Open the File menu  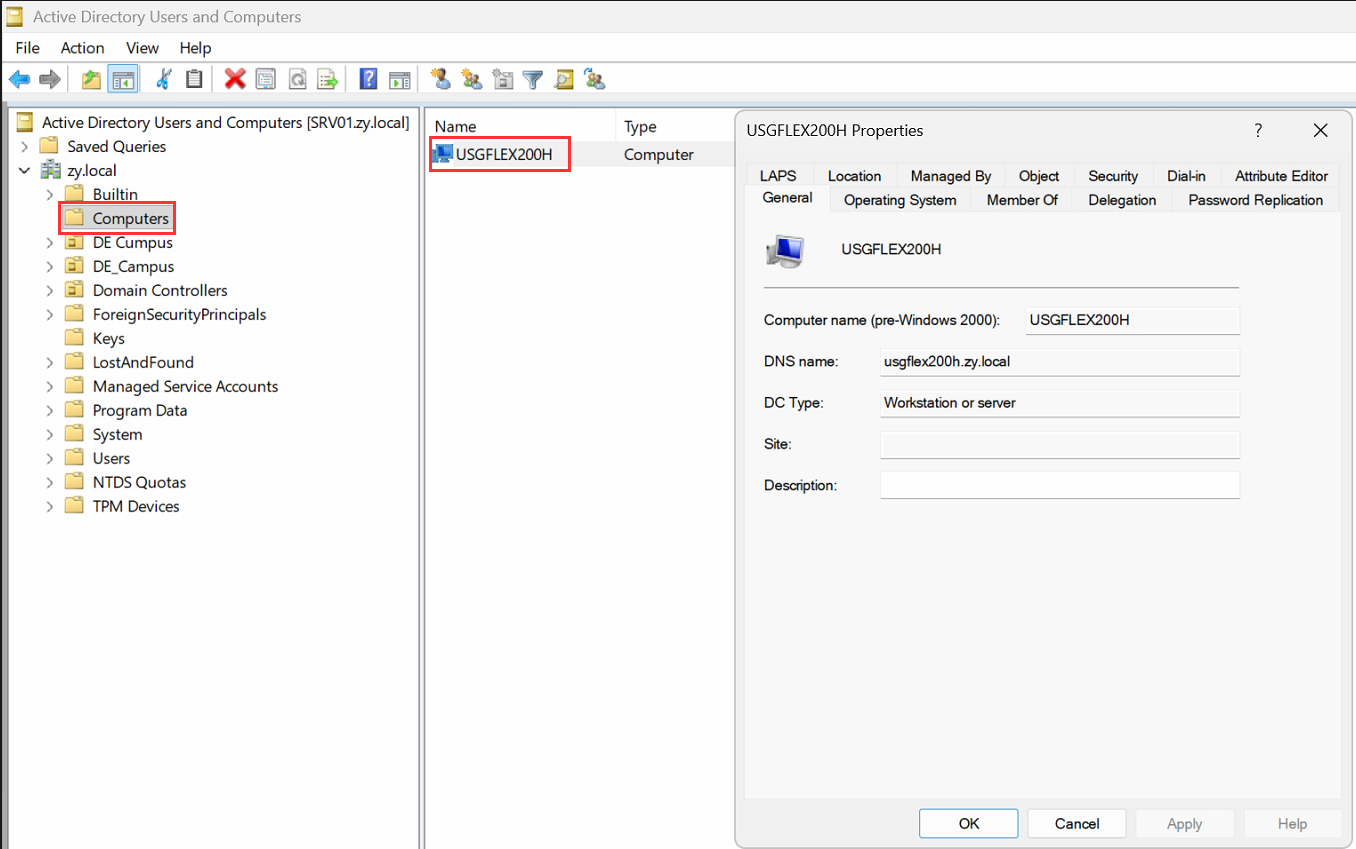coord(28,48)
